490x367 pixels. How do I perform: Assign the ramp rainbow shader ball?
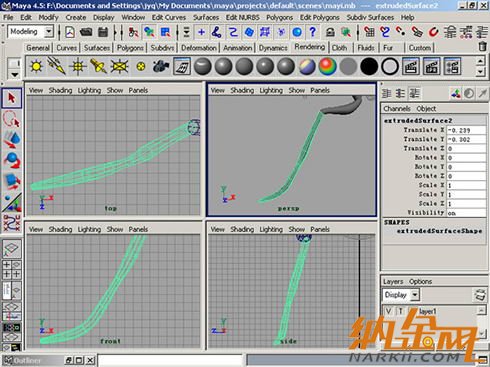click(x=327, y=66)
